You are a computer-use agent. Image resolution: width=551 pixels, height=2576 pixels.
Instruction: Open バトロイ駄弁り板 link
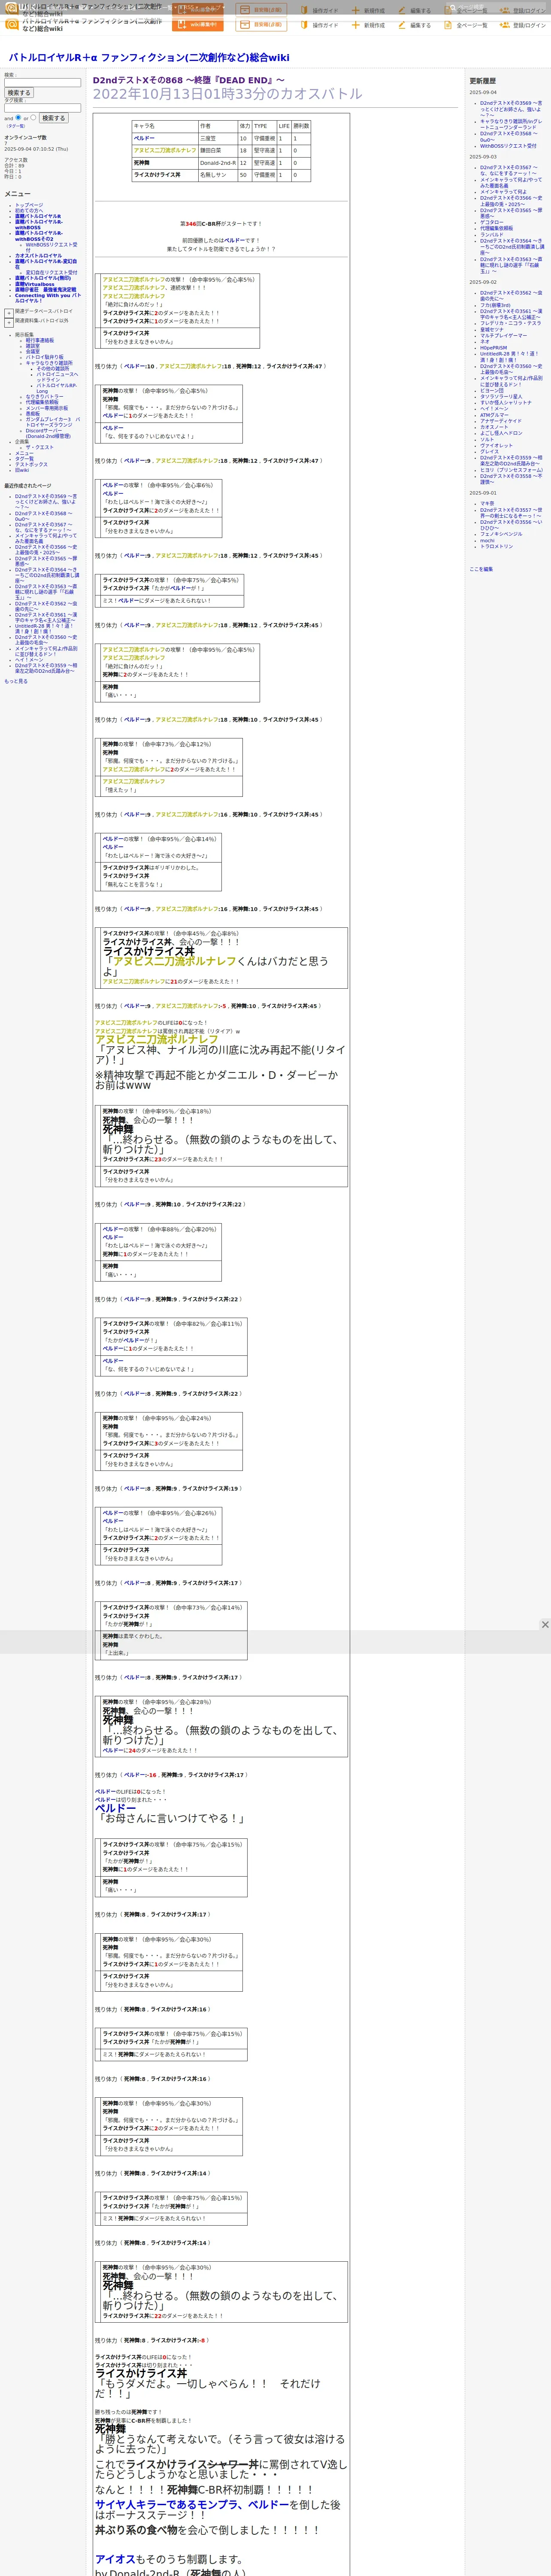point(44,357)
